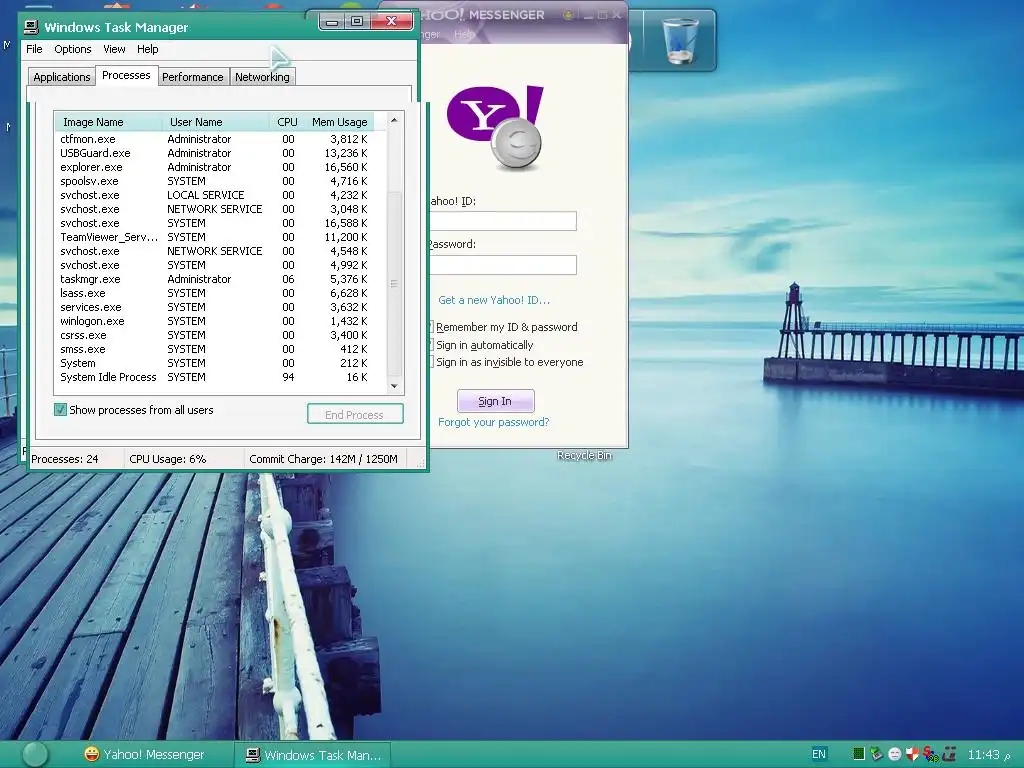Switch to the Performance tab

(193, 77)
